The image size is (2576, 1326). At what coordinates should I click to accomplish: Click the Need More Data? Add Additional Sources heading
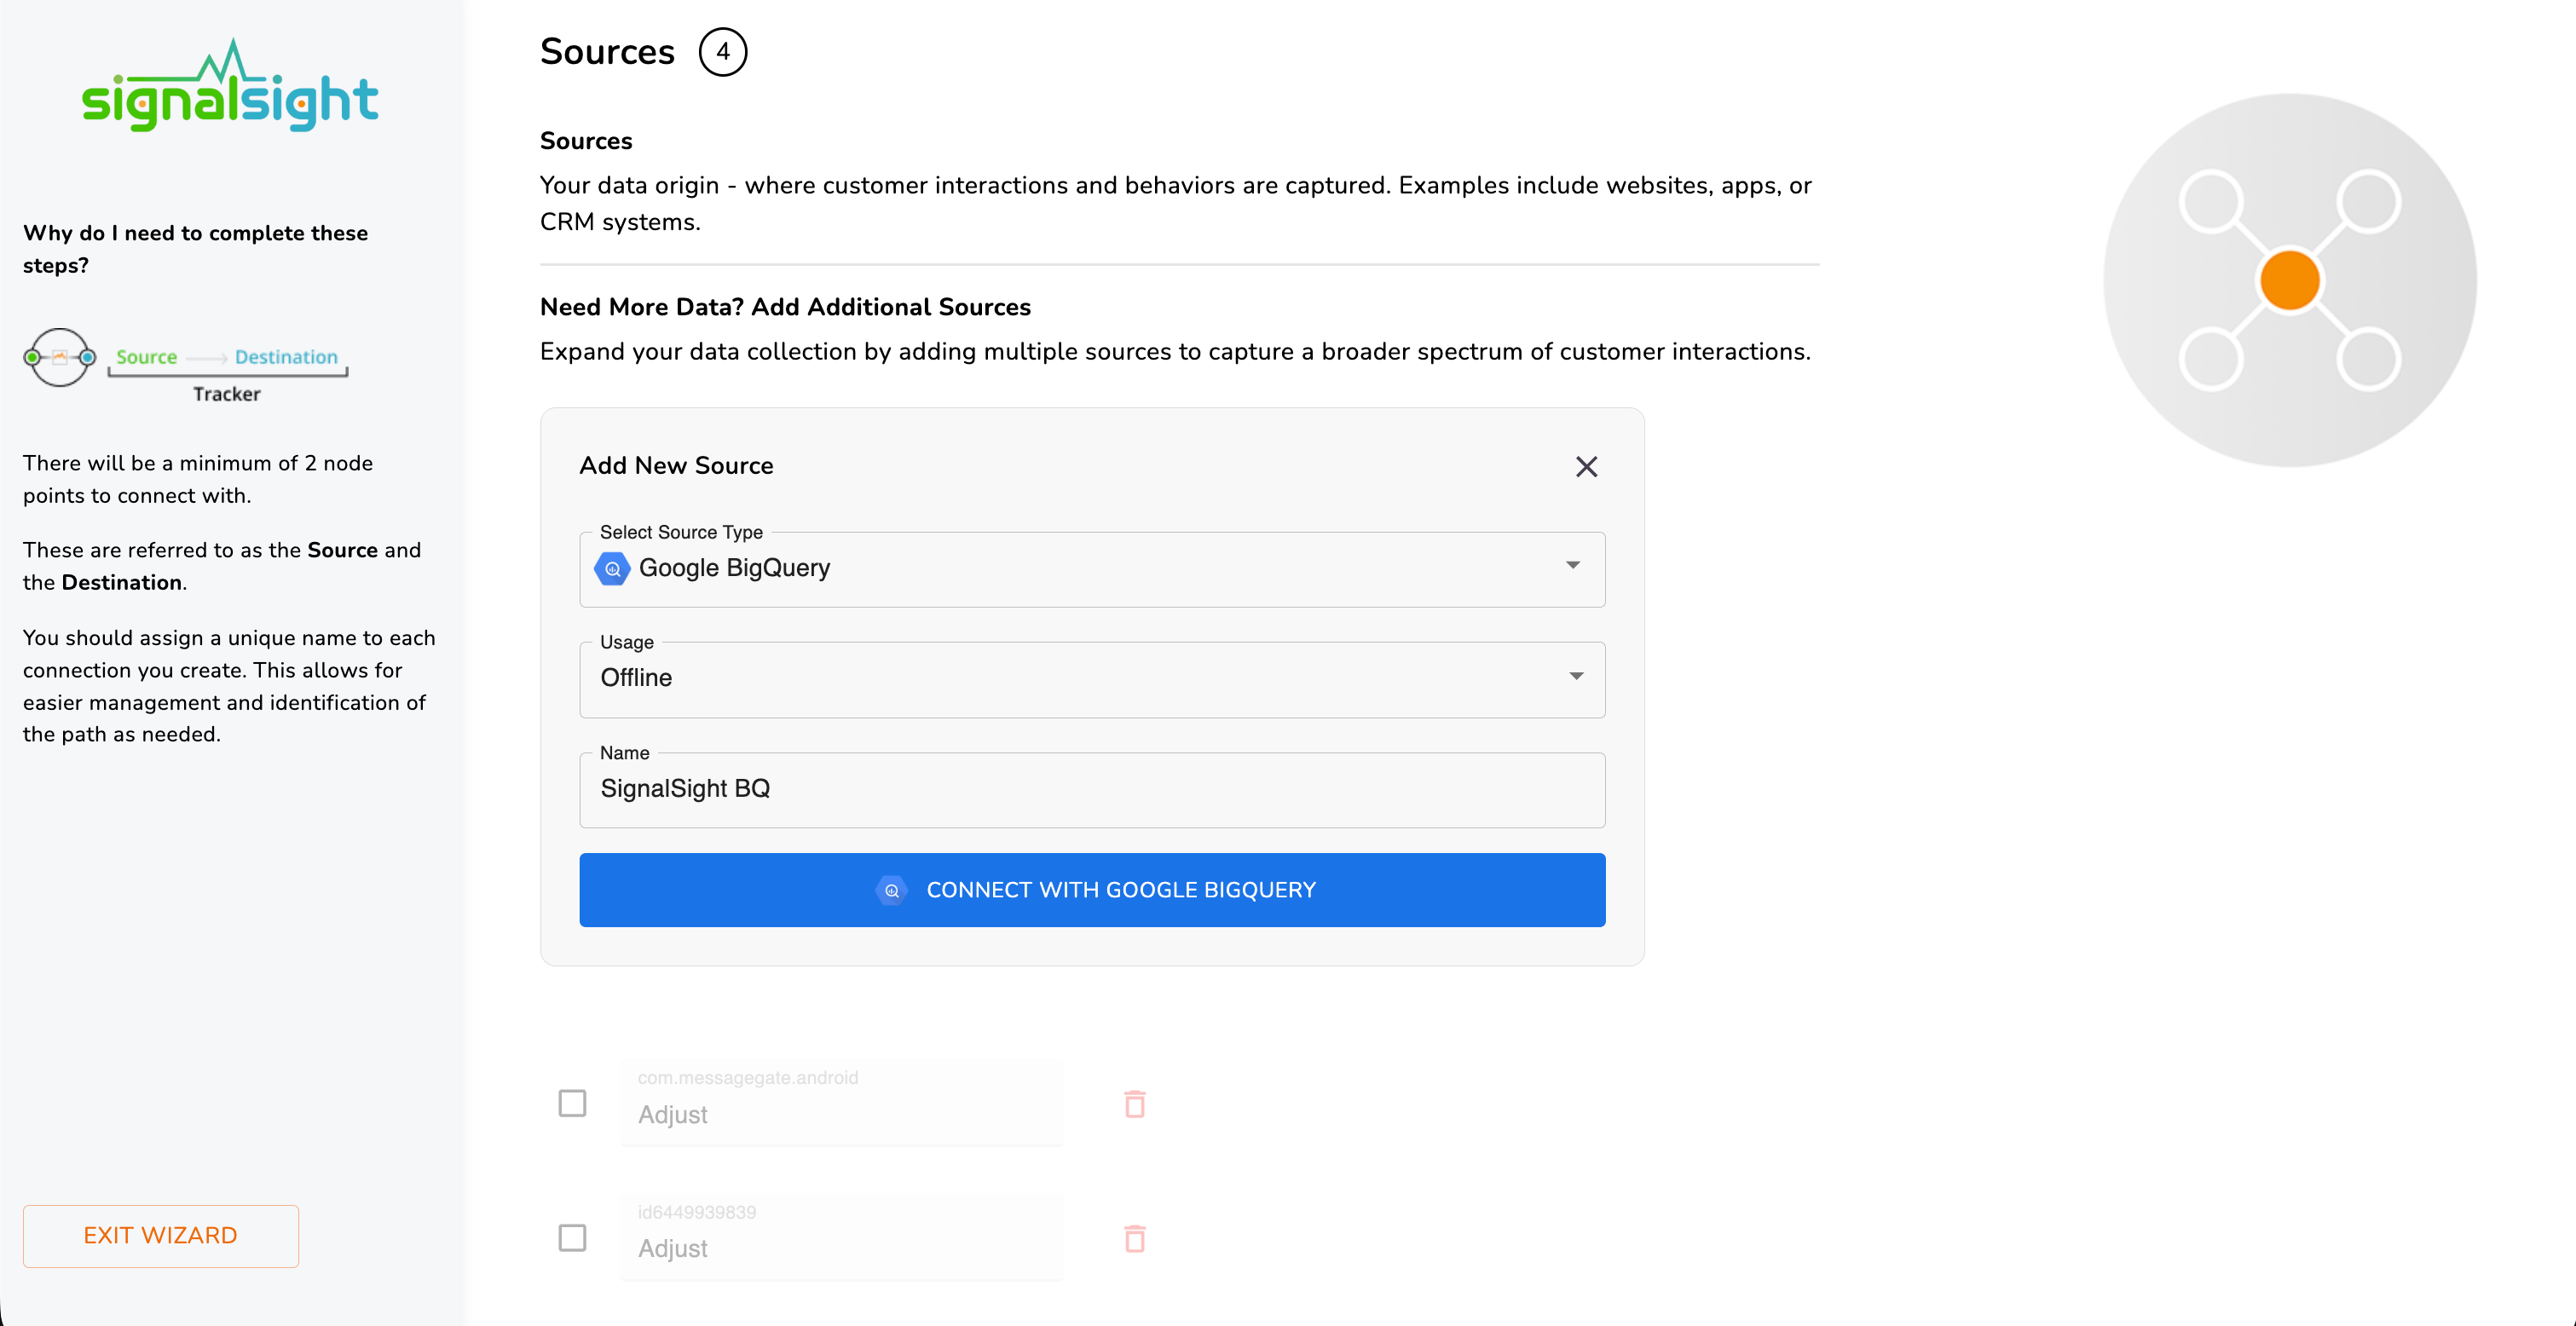pyautogui.click(x=785, y=307)
